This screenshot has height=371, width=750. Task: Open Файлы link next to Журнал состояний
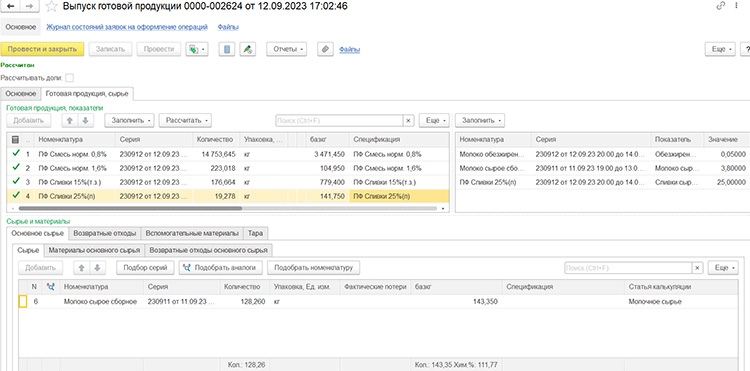228,27
